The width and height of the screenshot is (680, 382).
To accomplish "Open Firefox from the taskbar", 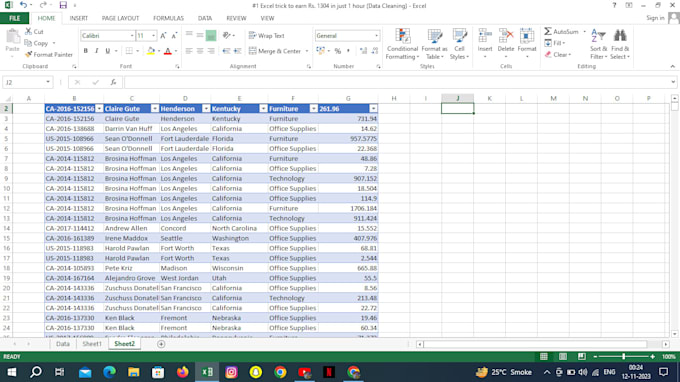I will (183, 372).
